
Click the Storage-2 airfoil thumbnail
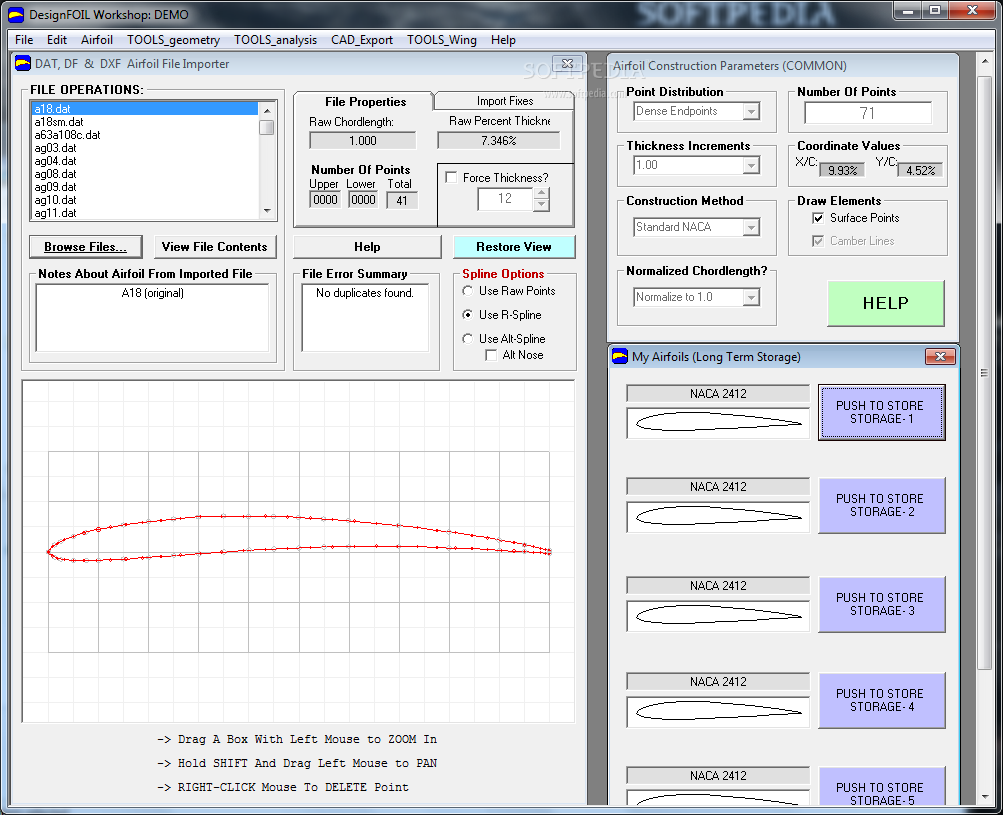point(718,516)
